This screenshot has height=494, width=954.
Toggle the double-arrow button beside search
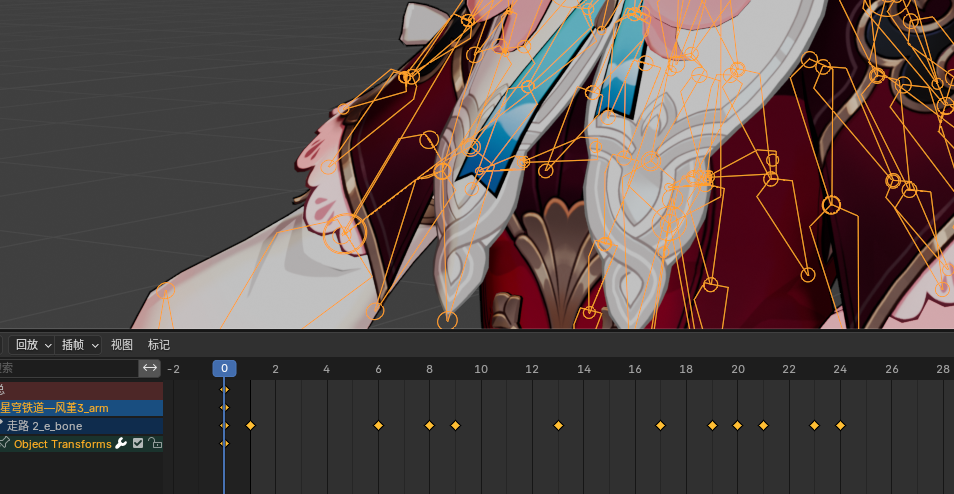click(150, 368)
